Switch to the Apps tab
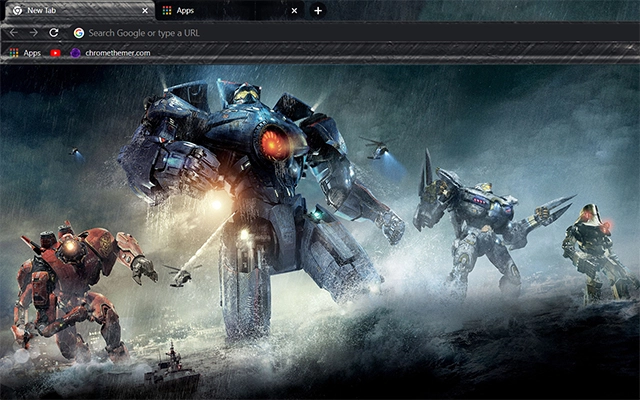 click(229, 11)
